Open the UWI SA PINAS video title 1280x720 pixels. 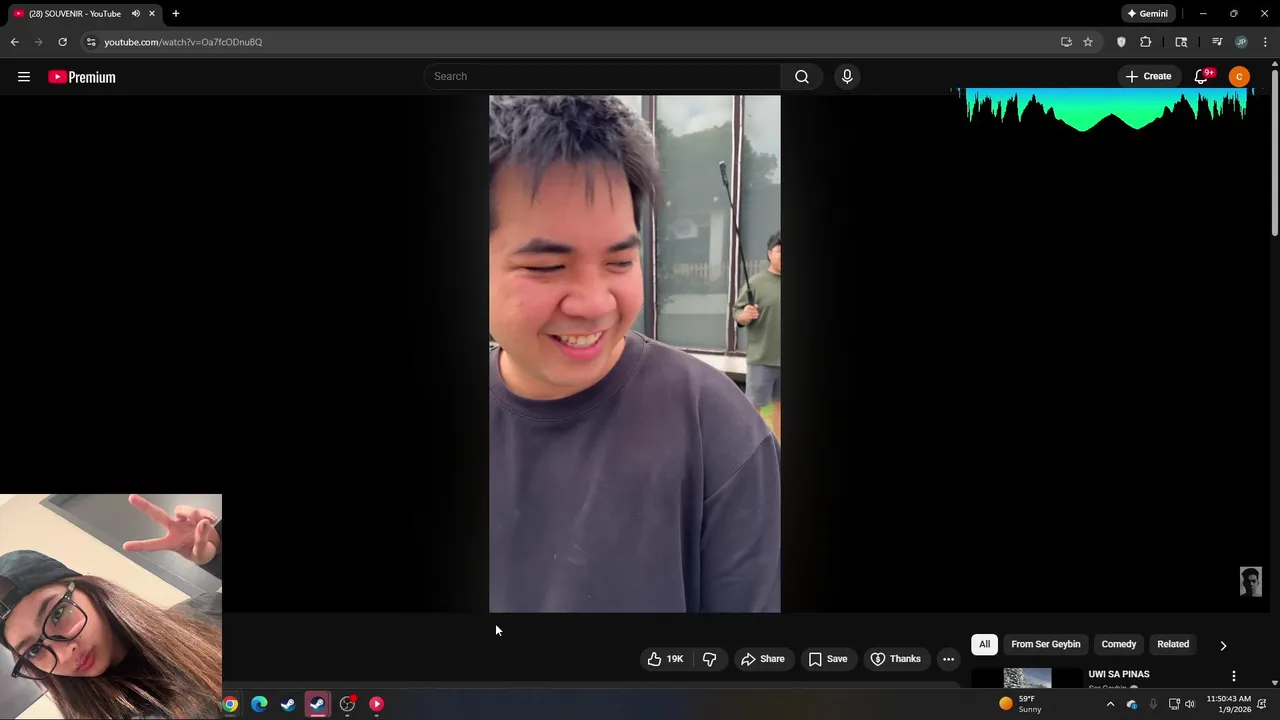pos(1119,674)
